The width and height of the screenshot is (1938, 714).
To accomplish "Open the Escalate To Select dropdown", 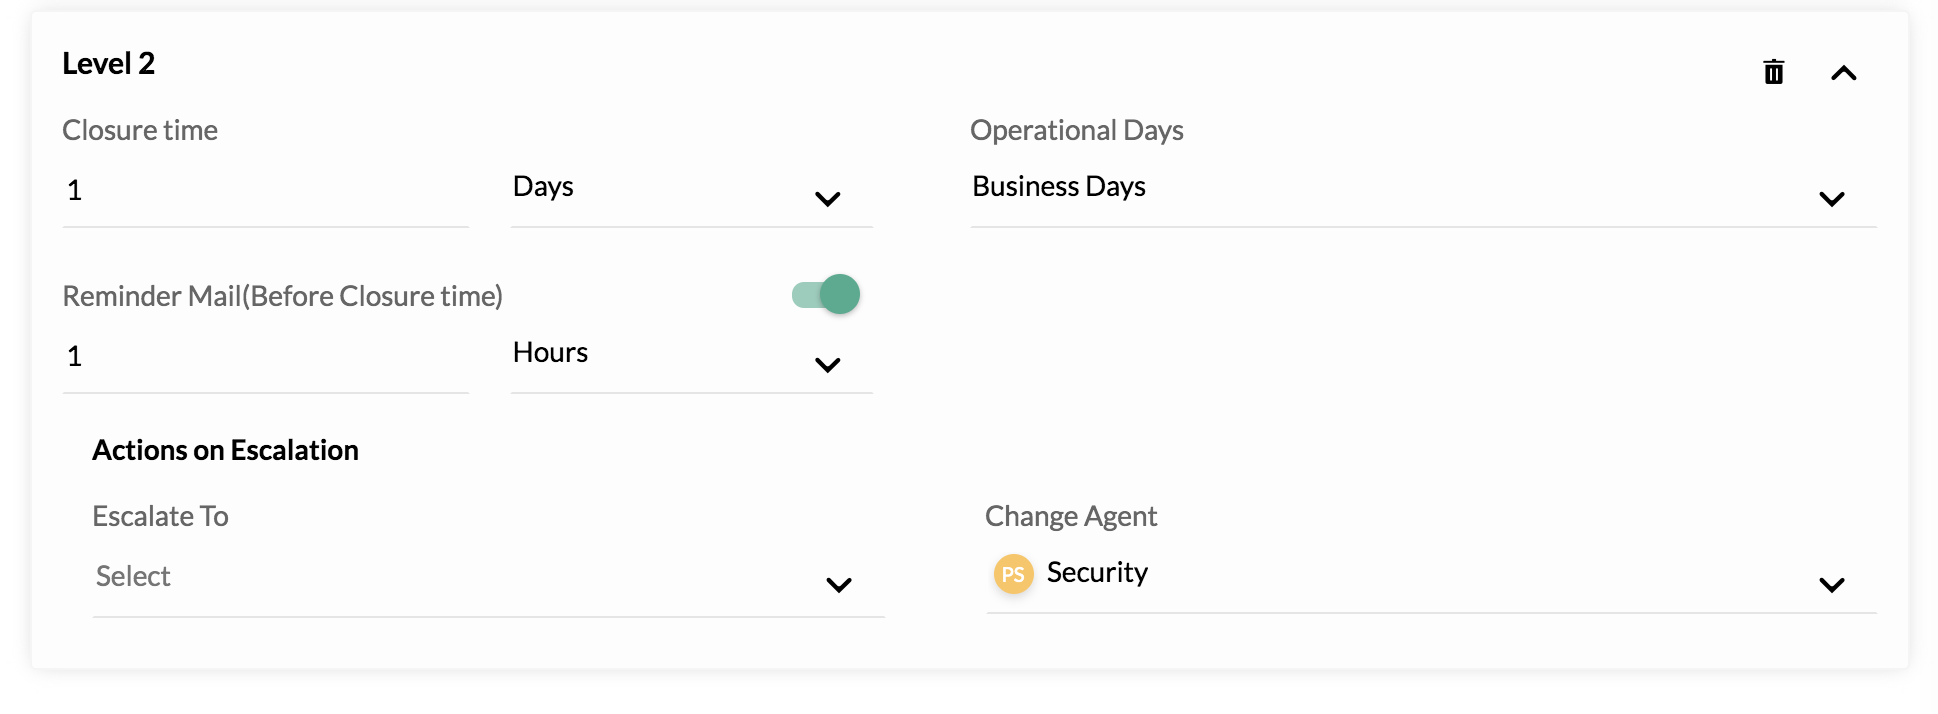I will click(x=488, y=580).
